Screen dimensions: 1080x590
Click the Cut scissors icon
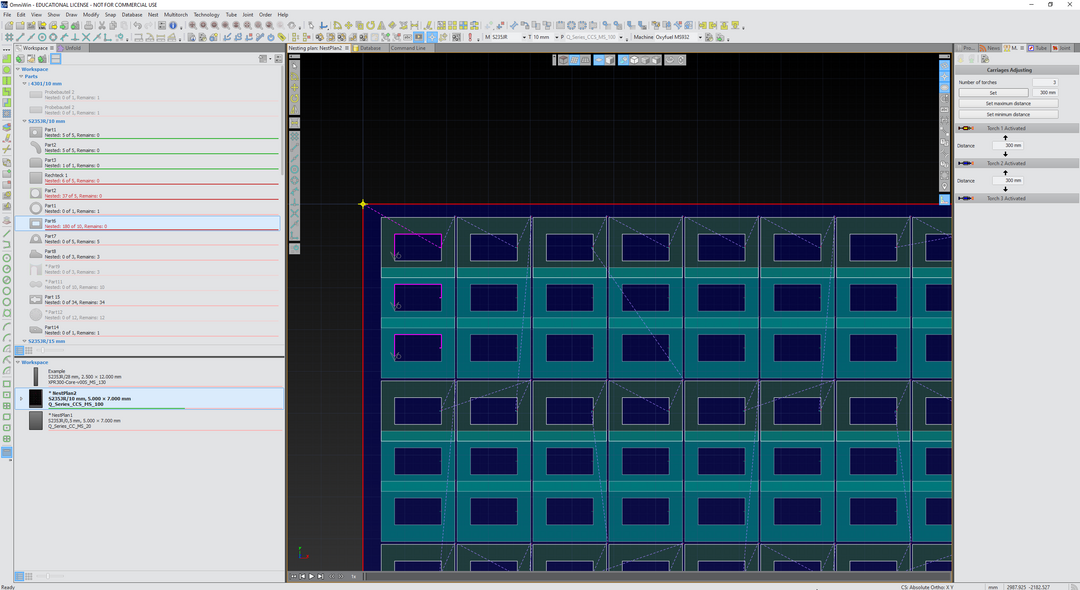(102, 25)
